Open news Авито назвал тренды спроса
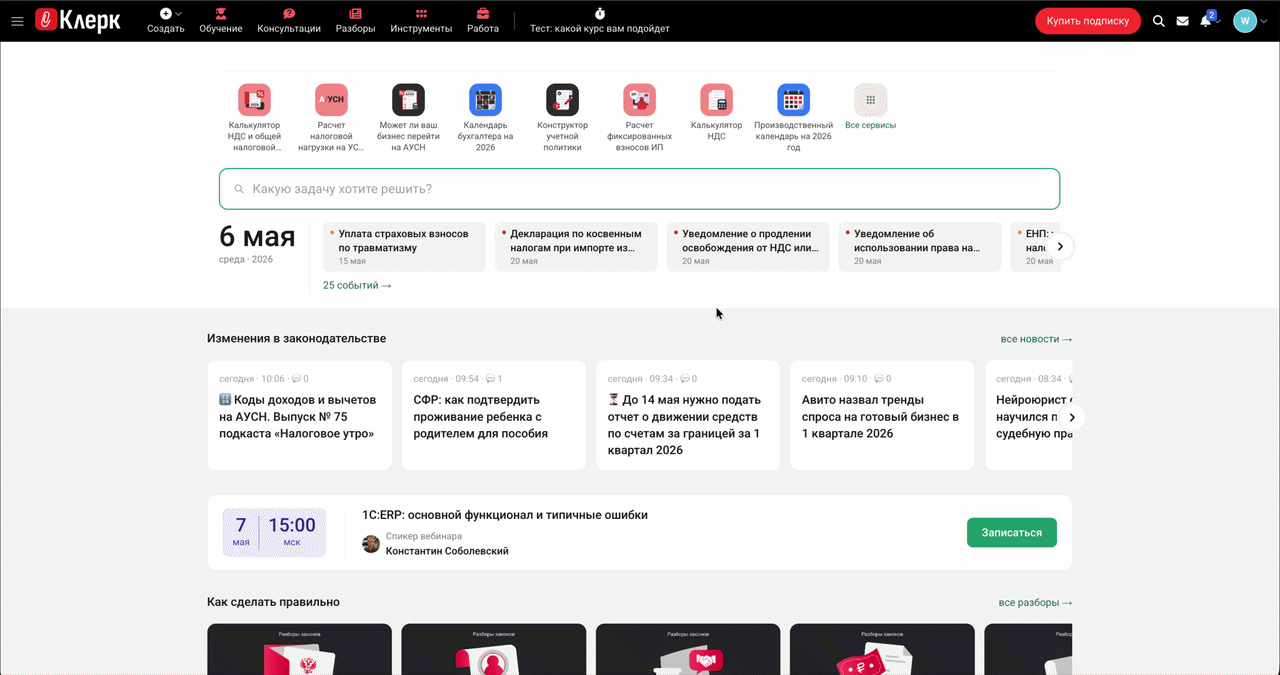Image resolution: width=1280 pixels, height=675 pixels. pos(881,416)
